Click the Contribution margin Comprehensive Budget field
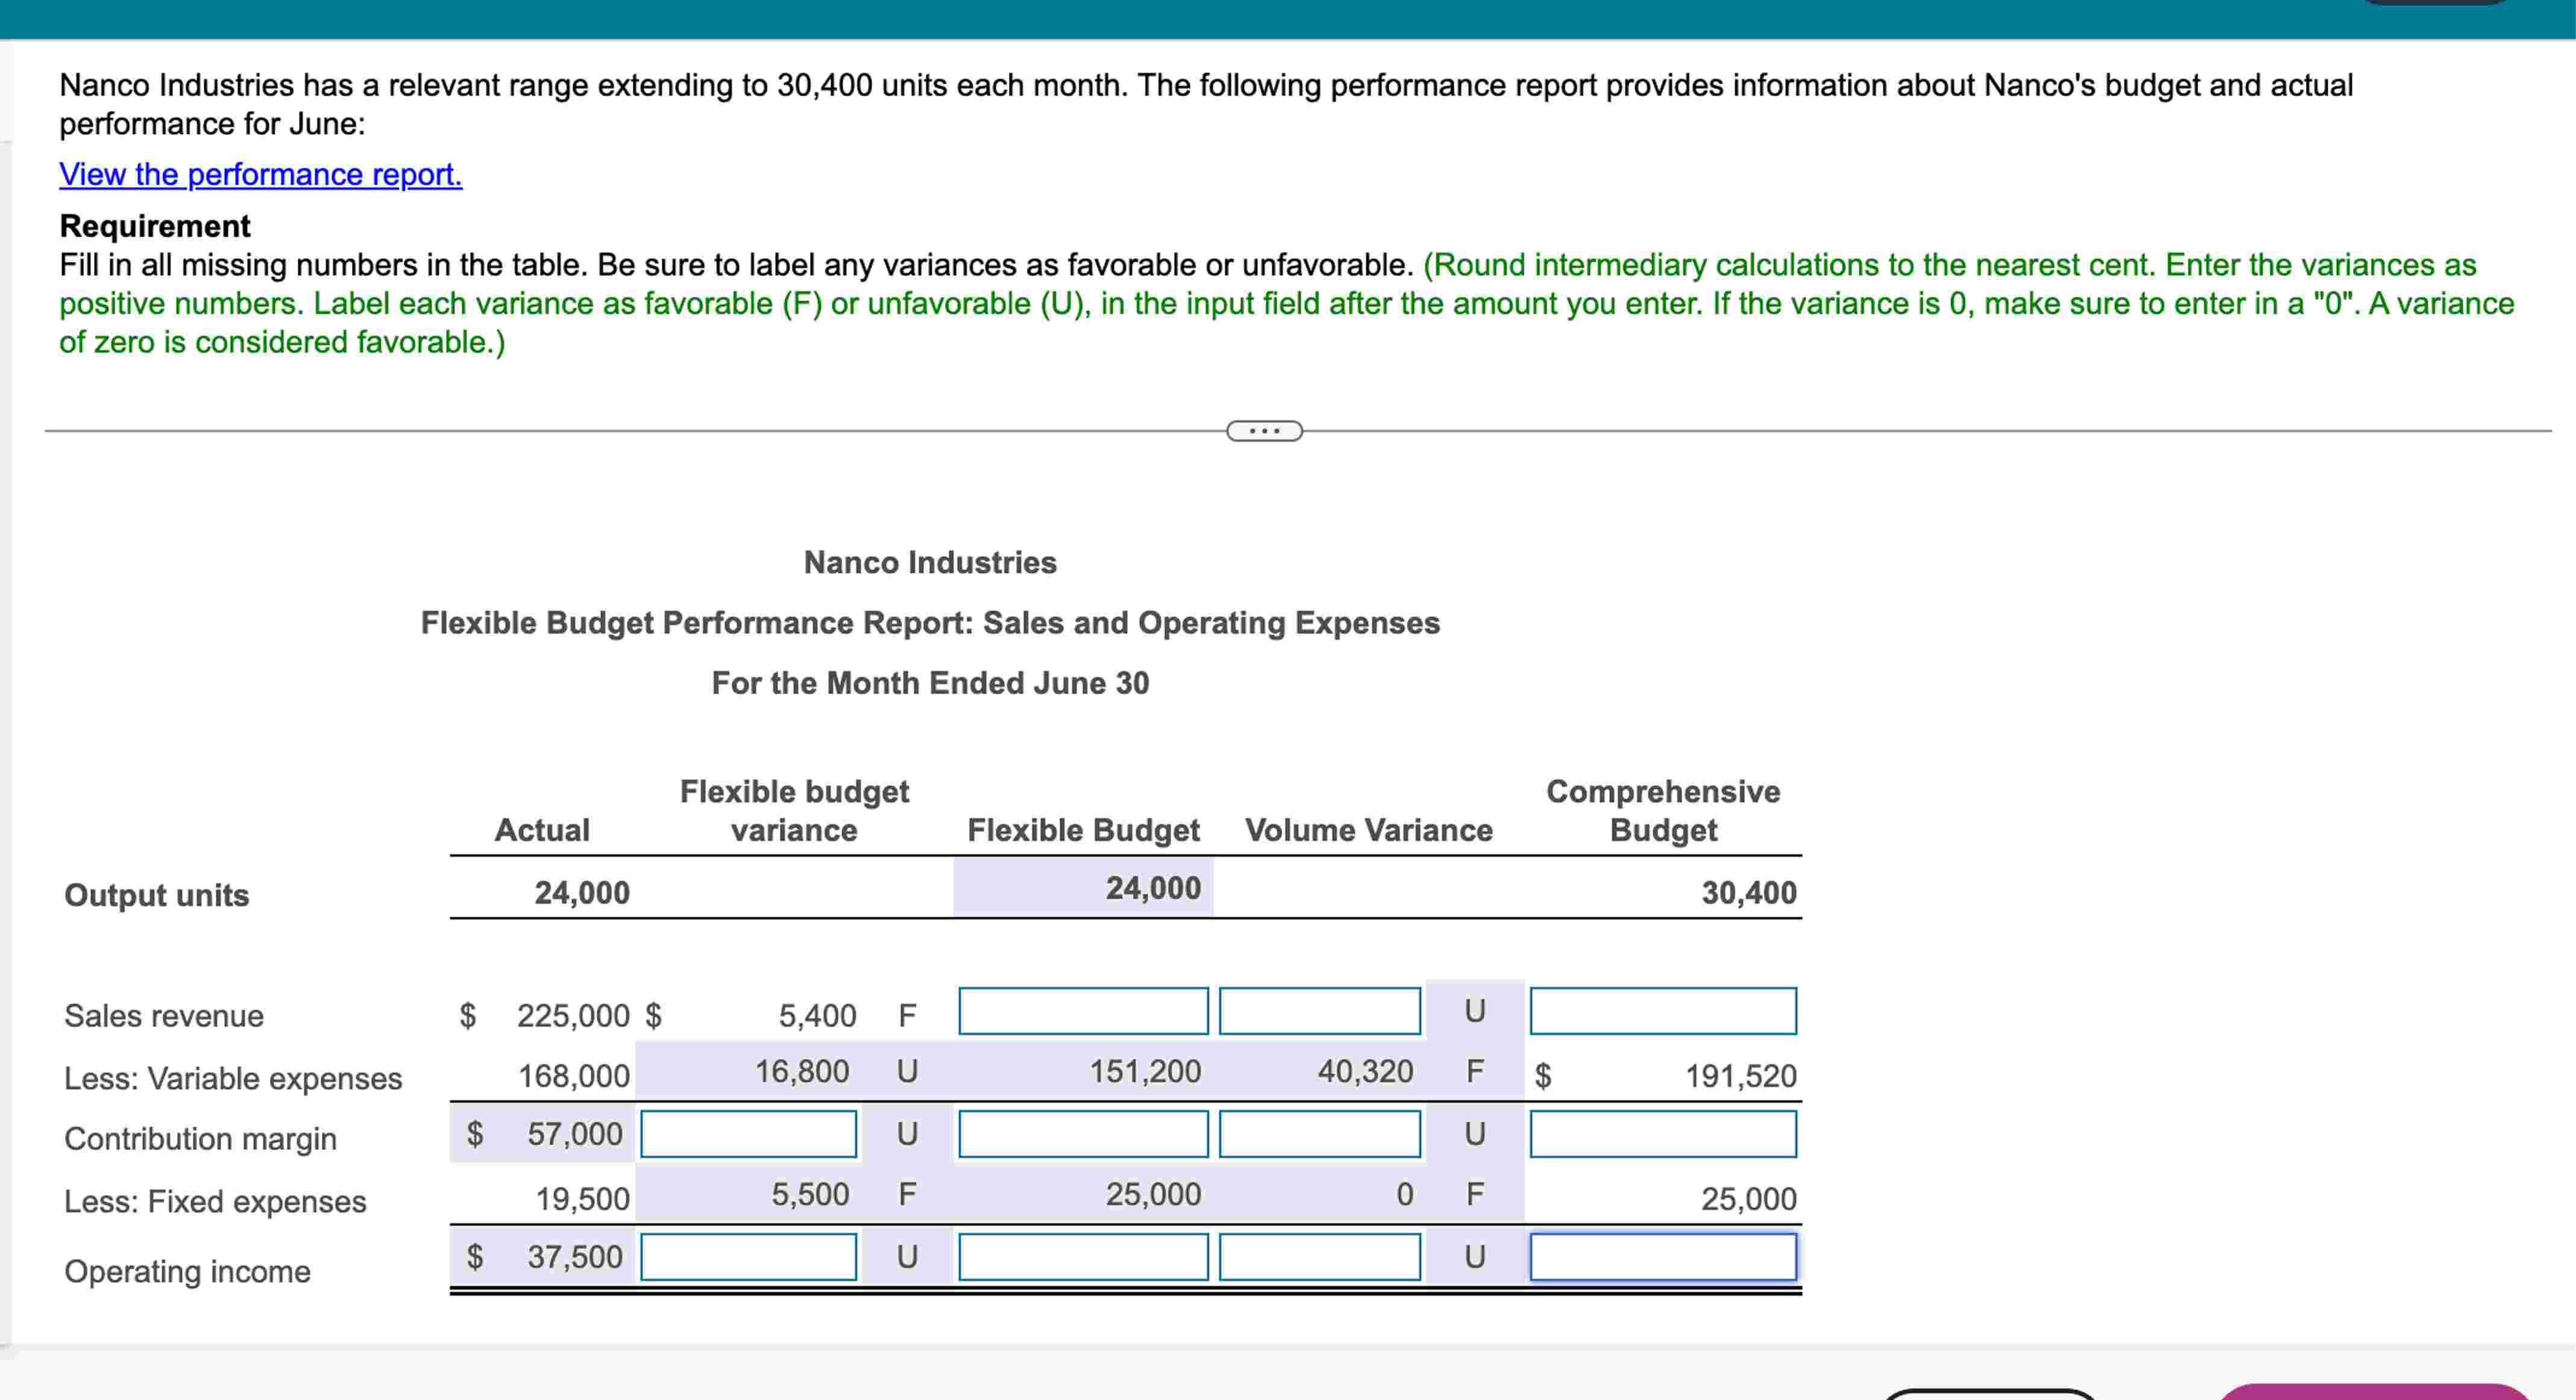 [1663, 1135]
